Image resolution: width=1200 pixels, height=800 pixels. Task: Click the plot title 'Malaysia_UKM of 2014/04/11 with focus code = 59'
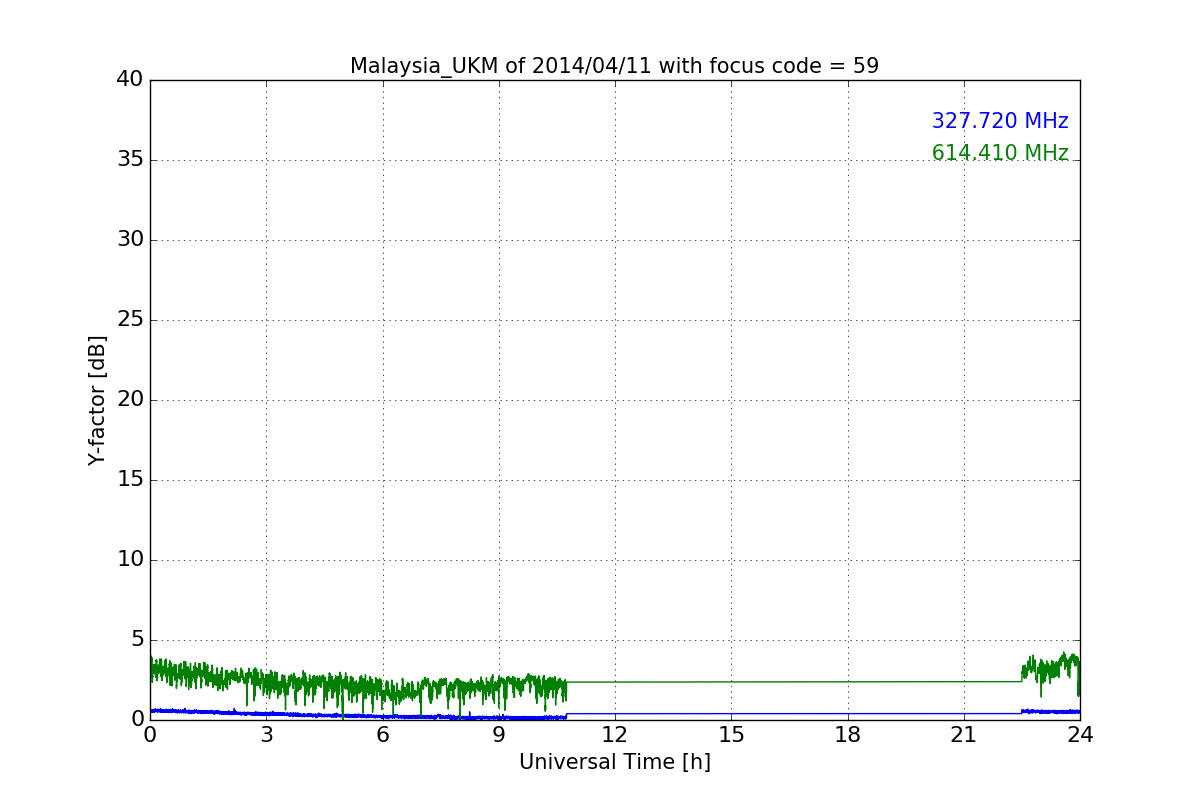point(614,66)
